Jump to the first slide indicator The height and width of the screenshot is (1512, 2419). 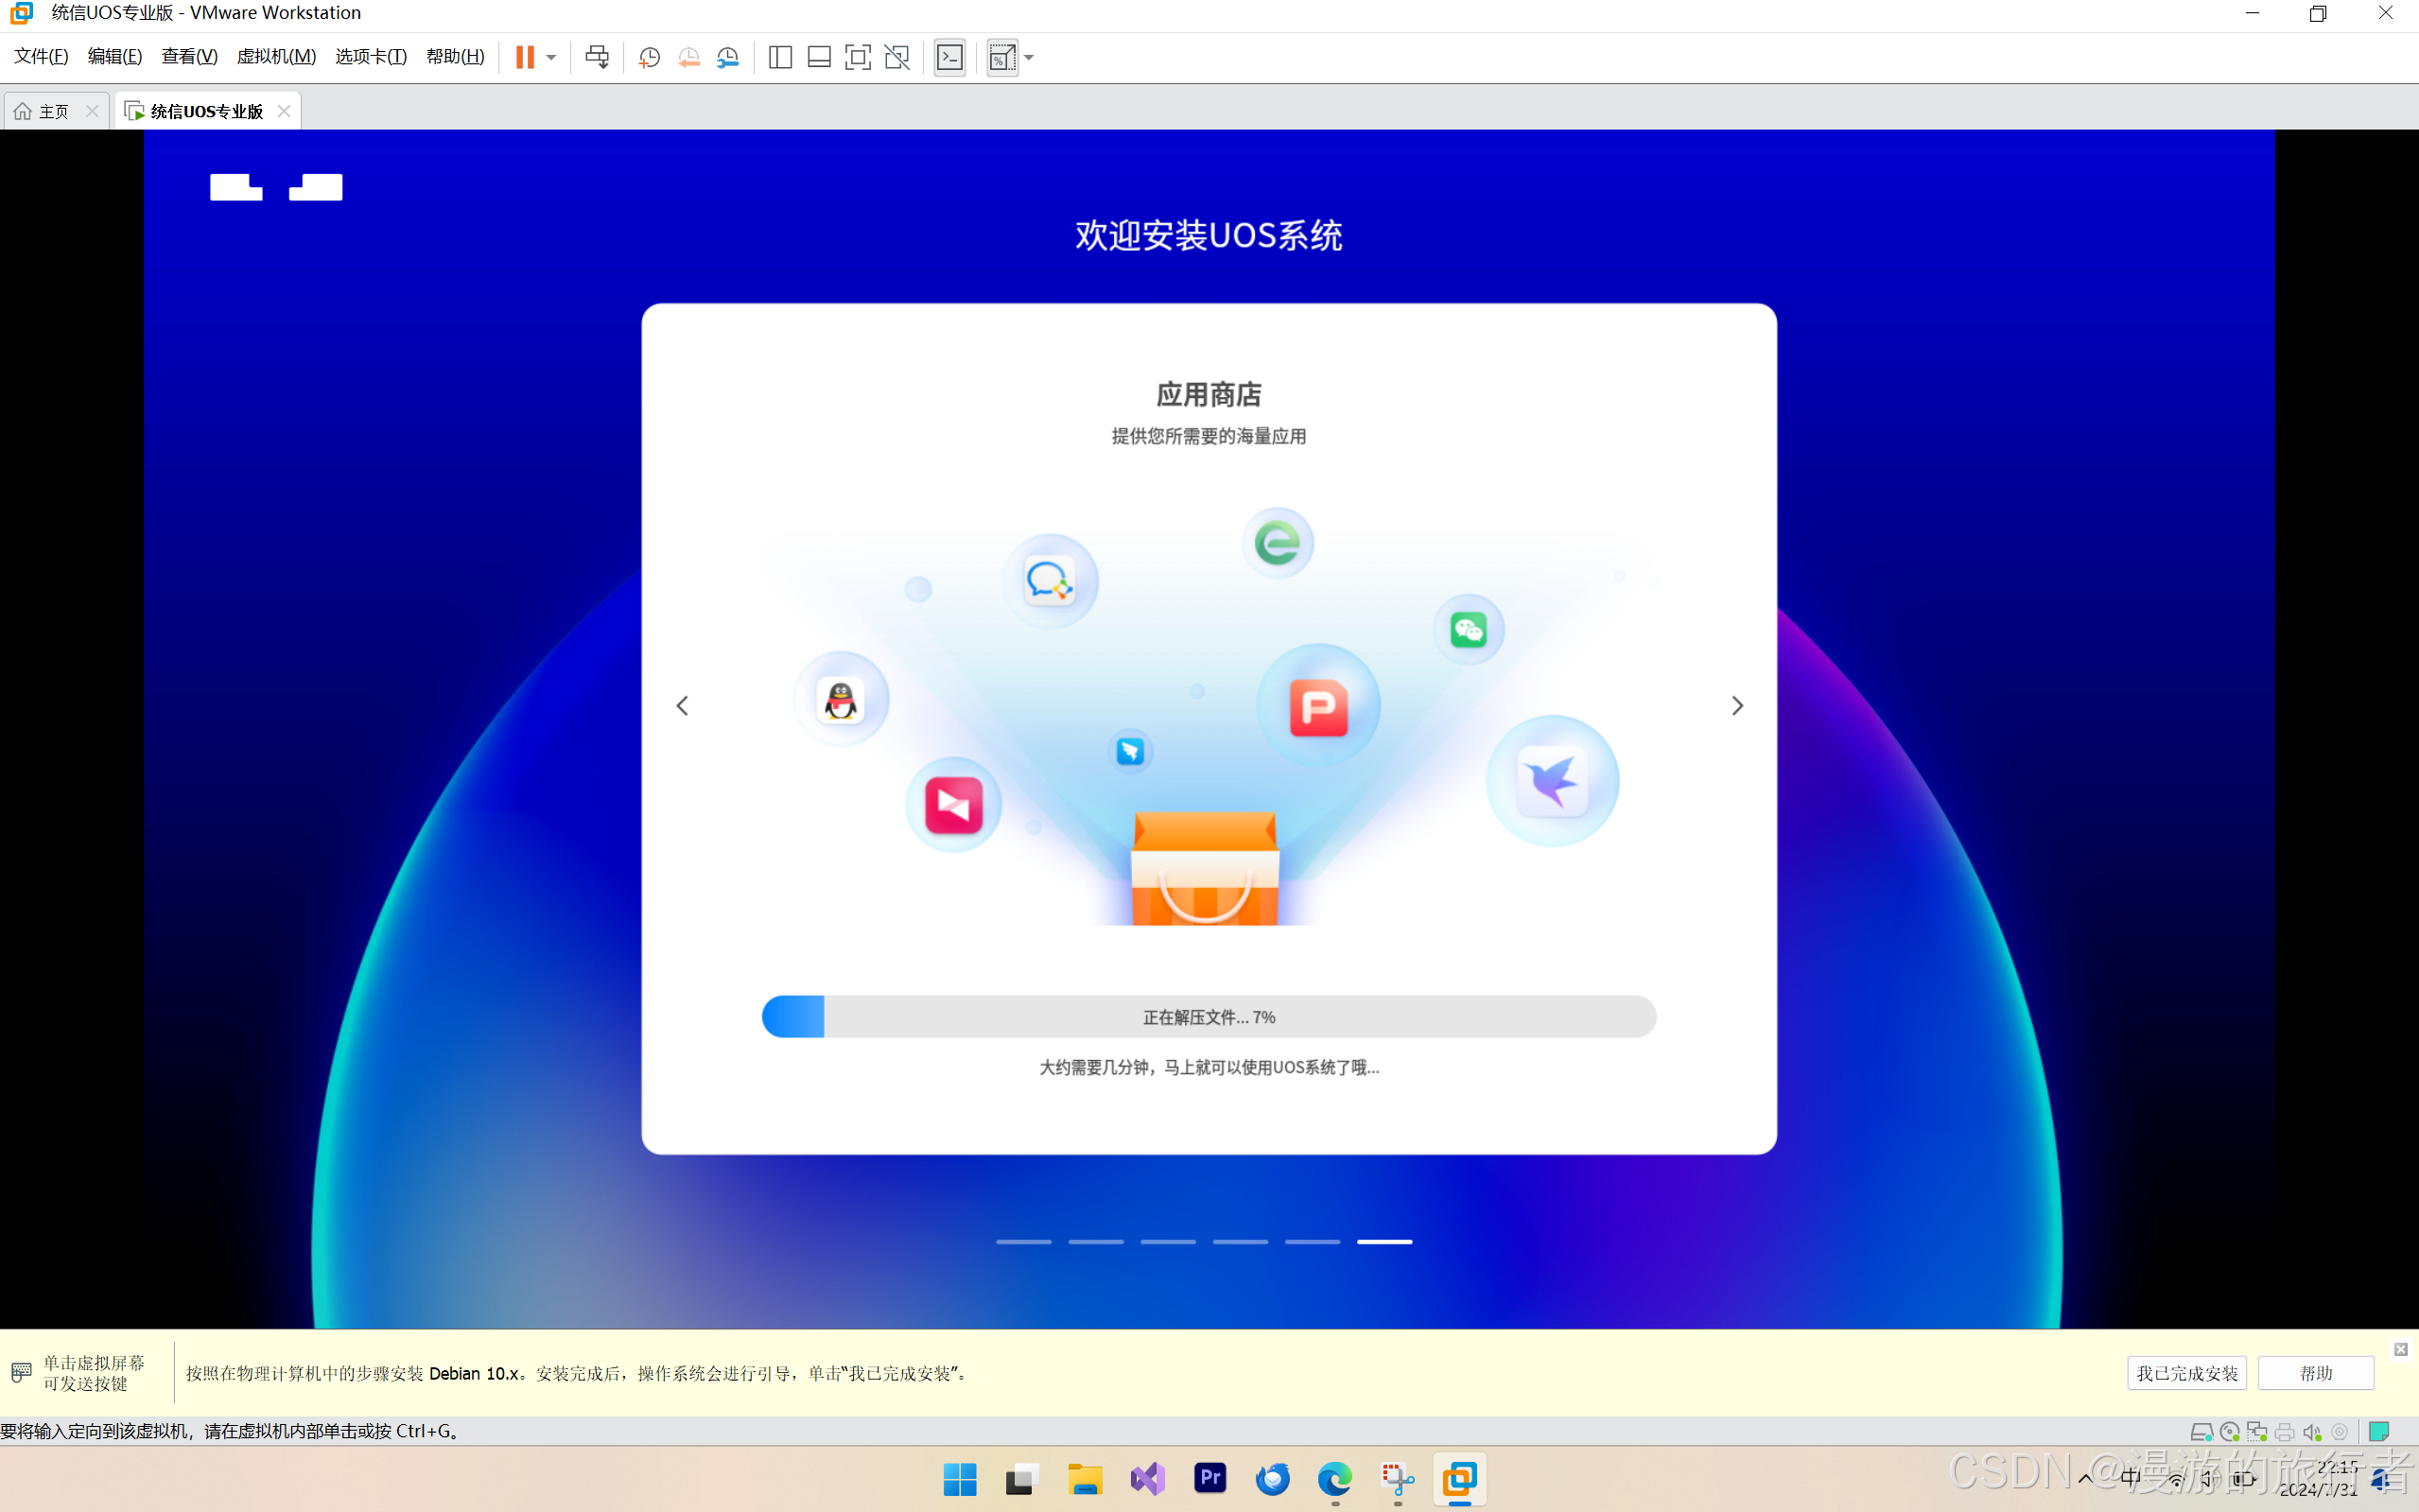tap(1024, 1242)
